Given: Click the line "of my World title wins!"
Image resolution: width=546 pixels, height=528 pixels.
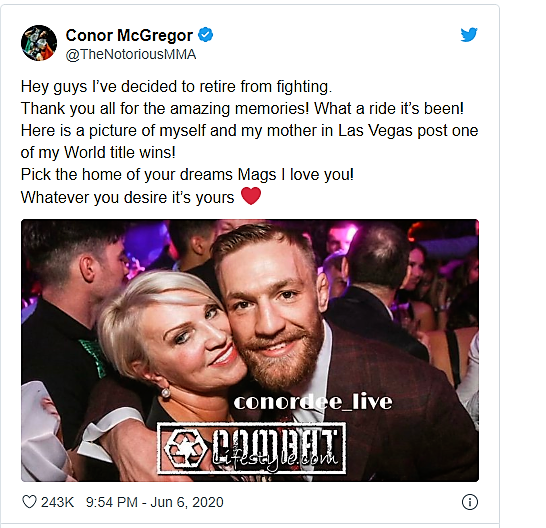Looking at the screenshot, I should [98, 153].
